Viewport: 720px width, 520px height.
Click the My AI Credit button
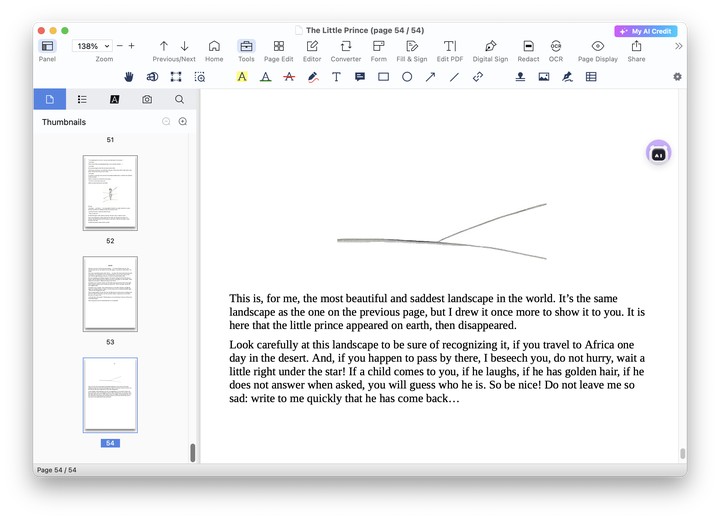(646, 31)
